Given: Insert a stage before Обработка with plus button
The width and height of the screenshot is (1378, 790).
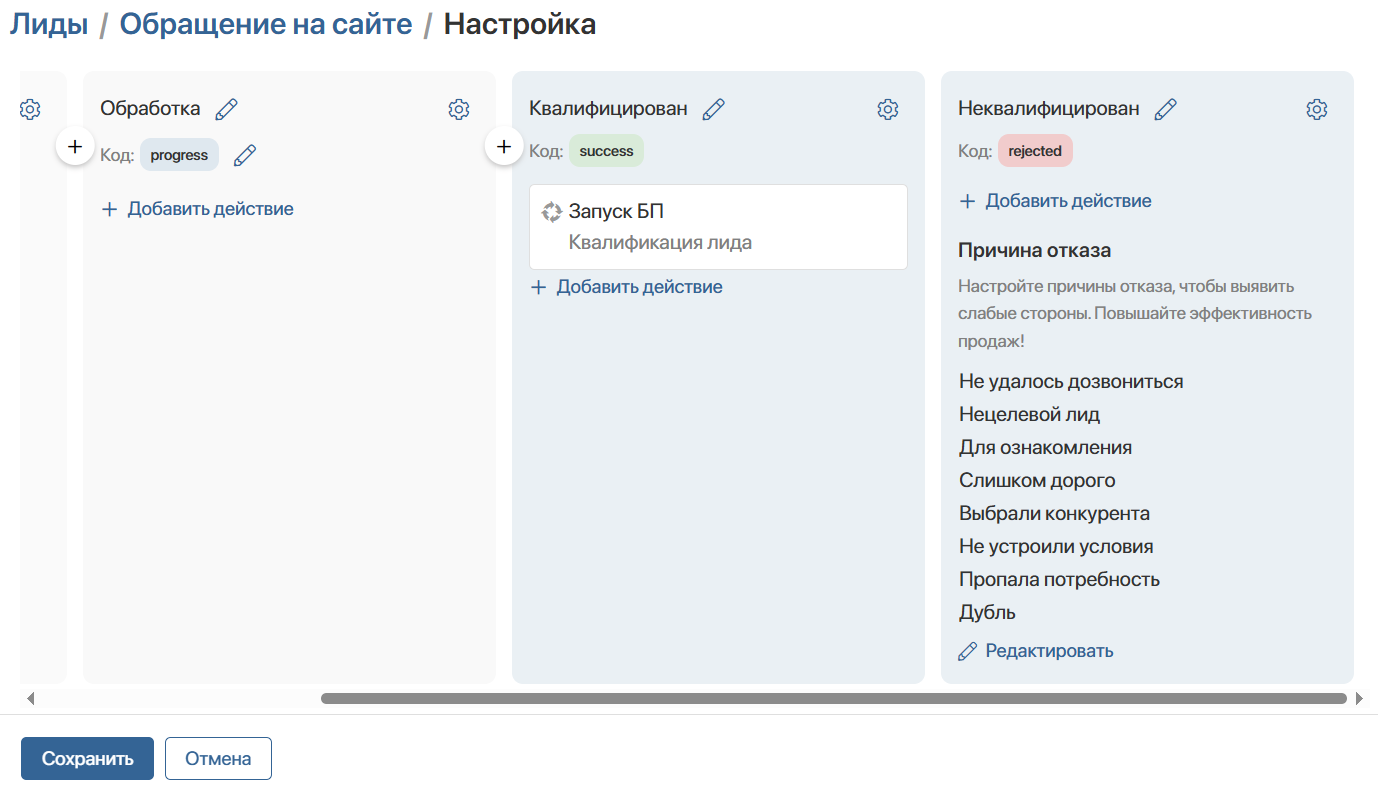Looking at the screenshot, I should coord(75,146).
